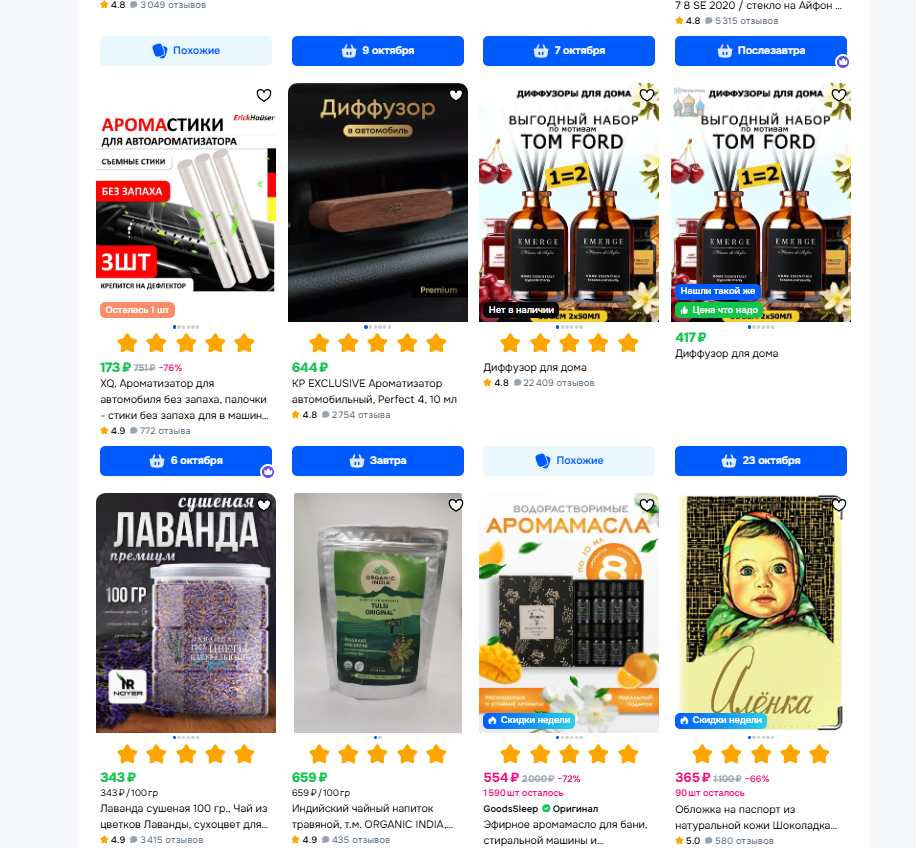Toggle heart on 417 ₽ Tom Ford diffuser
This screenshot has height=848, width=916.
(839, 95)
